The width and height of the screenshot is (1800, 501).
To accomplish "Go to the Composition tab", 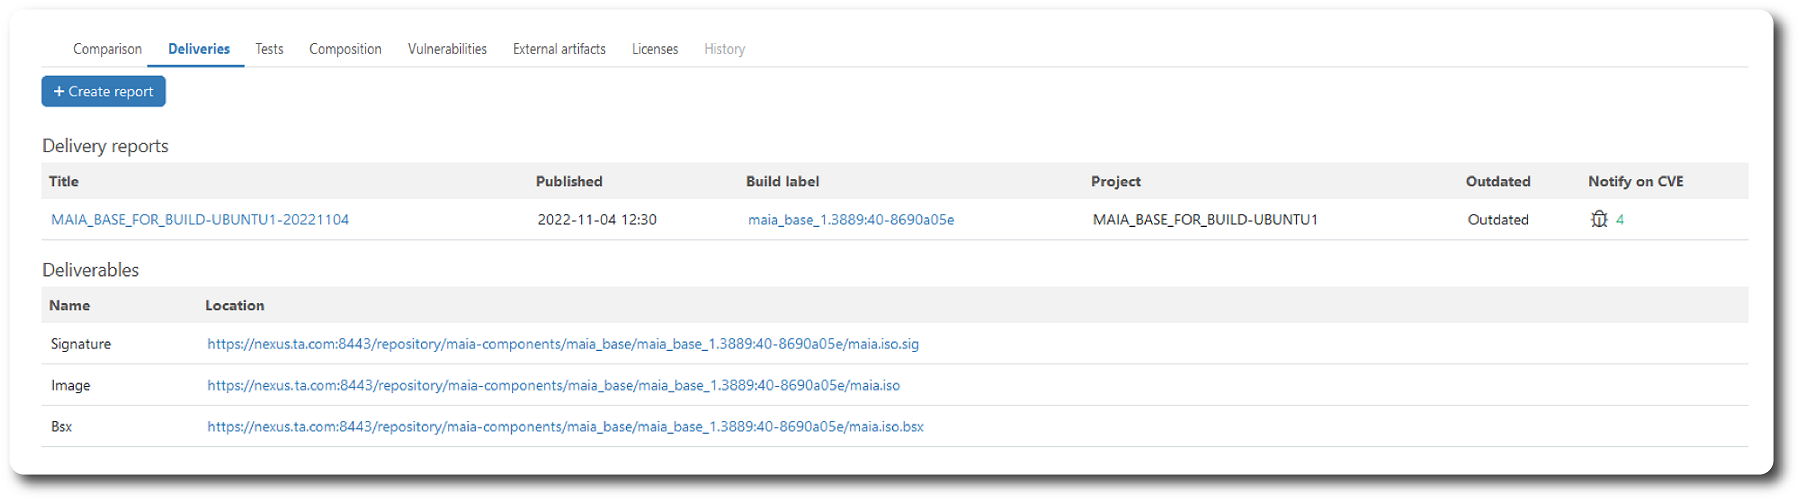I will (x=345, y=49).
